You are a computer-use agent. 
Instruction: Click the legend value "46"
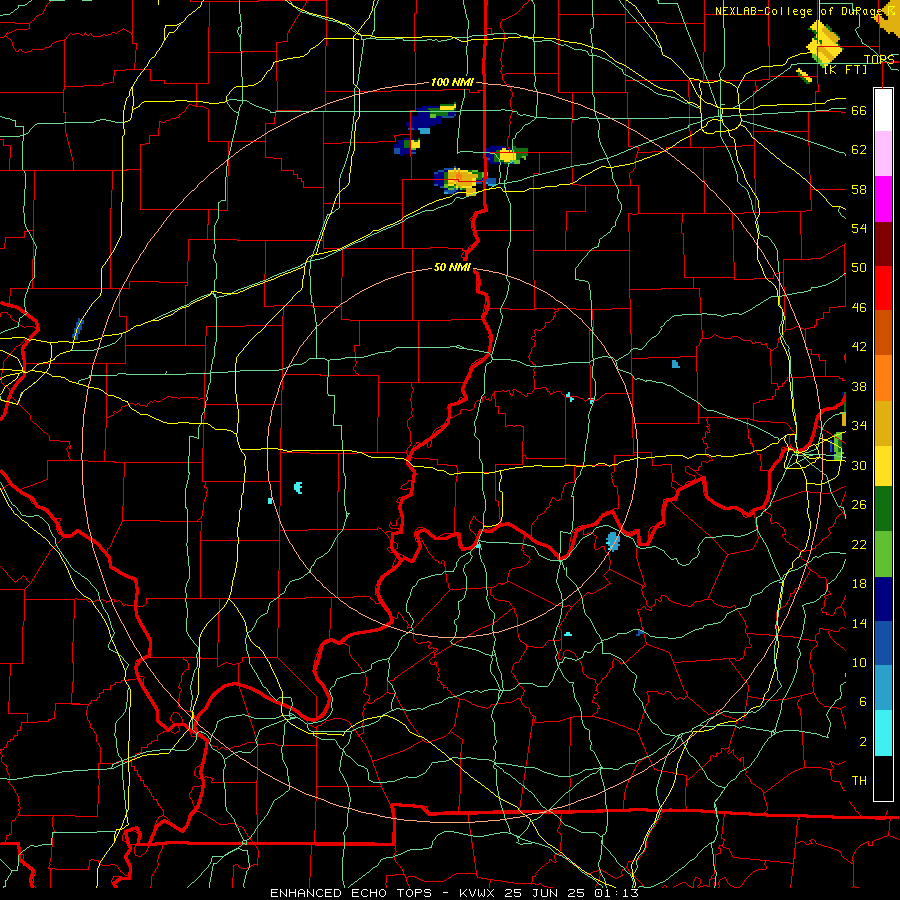tap(859, 308)
